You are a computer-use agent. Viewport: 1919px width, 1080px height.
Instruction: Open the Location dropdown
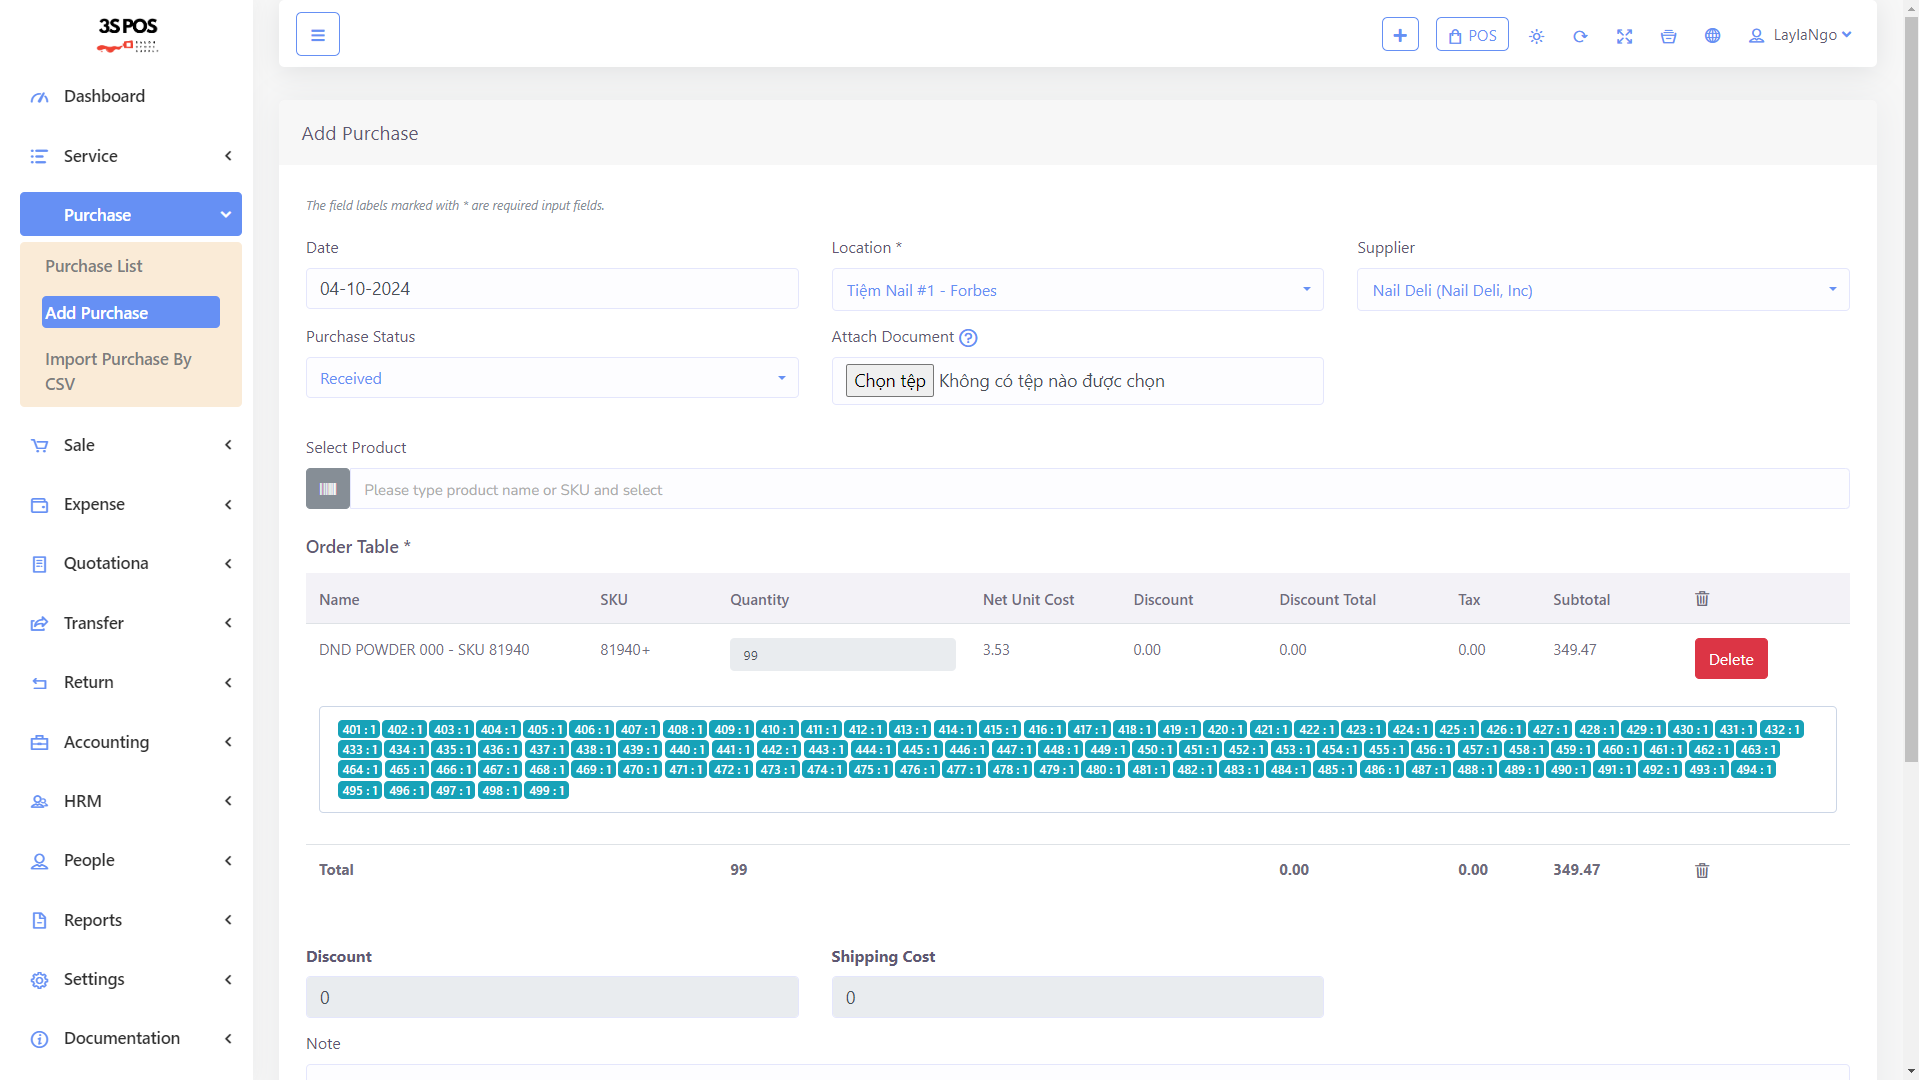pyautogui.click(x=1077, y=290)
